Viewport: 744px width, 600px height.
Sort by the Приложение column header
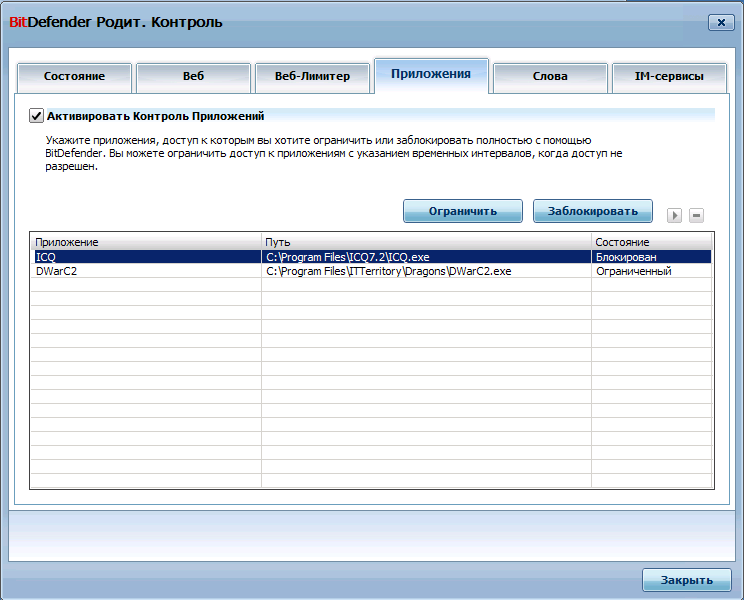click(146, 242)
